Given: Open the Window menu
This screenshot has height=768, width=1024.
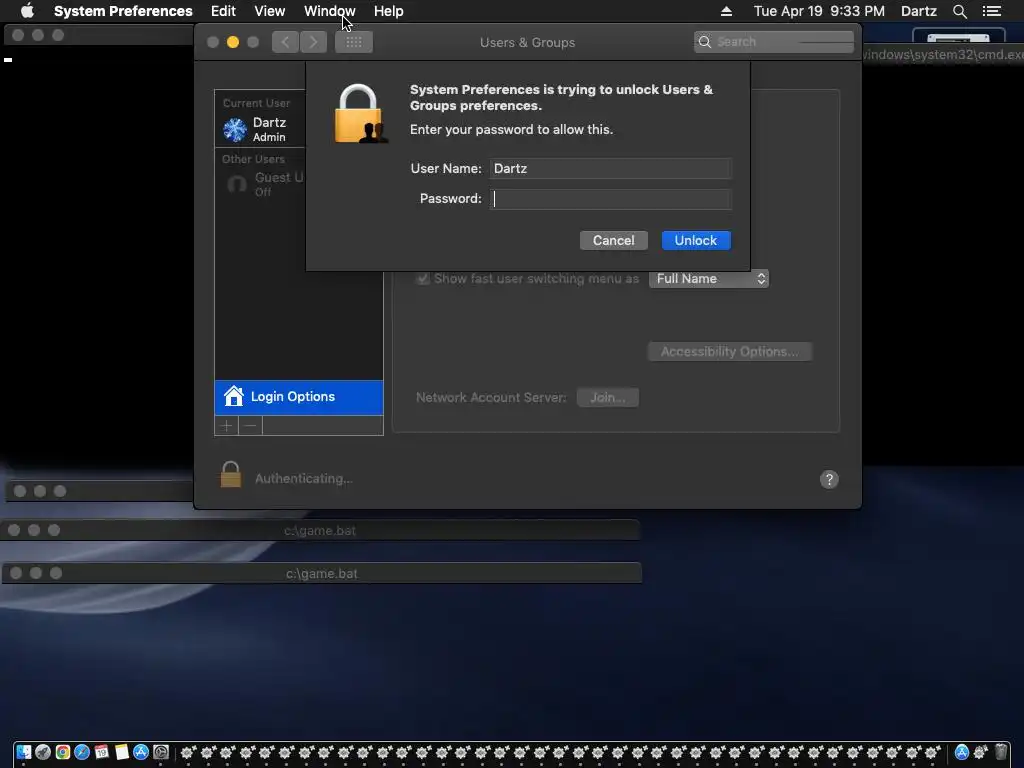Looking at the screenshot, I should [329, 11].
